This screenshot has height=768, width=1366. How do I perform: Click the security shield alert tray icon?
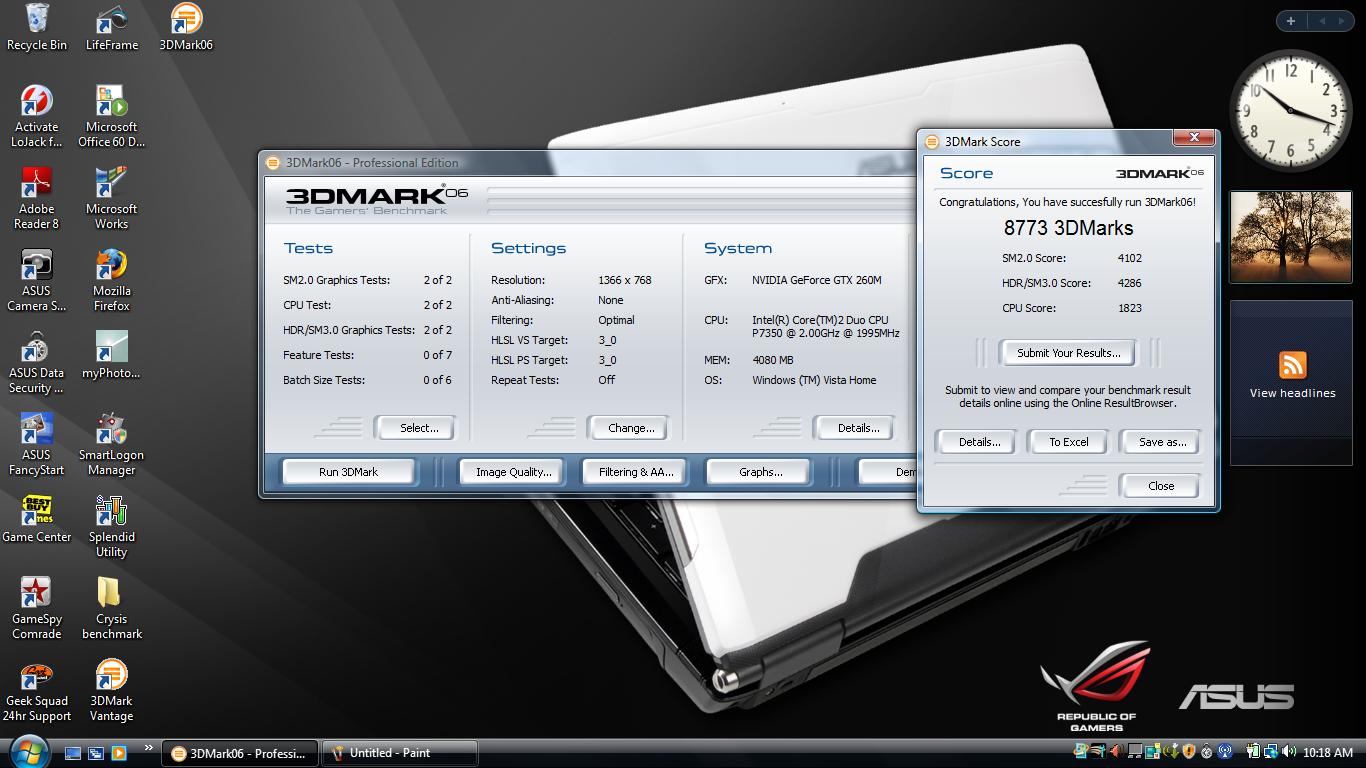click(1188, 752)
